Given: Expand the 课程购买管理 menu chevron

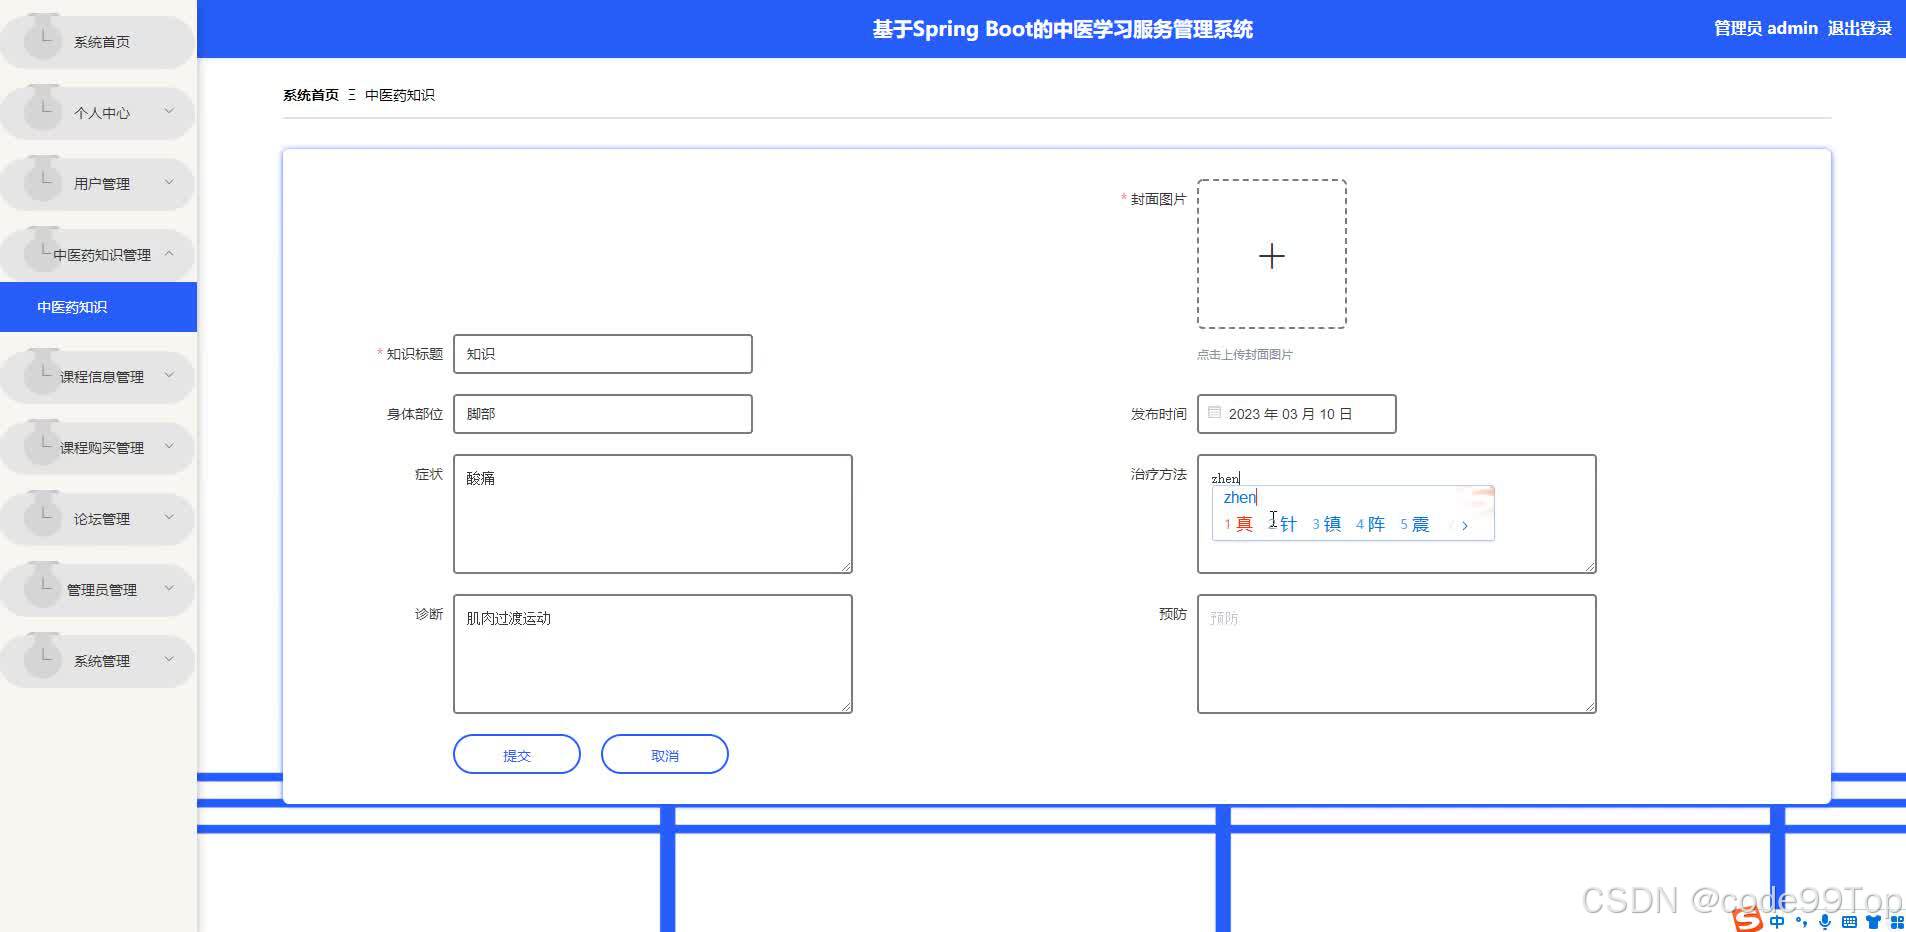Looking at the screenshot, I should coord(169,446).
